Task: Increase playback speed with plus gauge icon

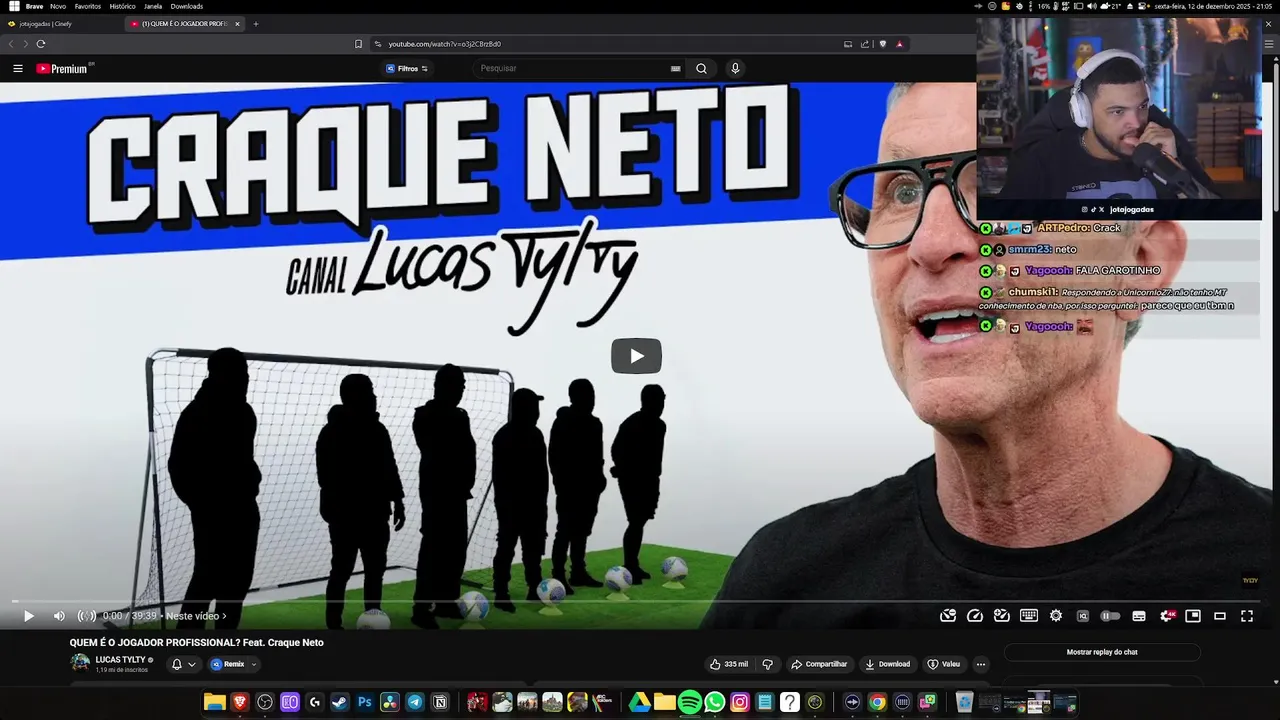Action: [x=1001, y=616]
